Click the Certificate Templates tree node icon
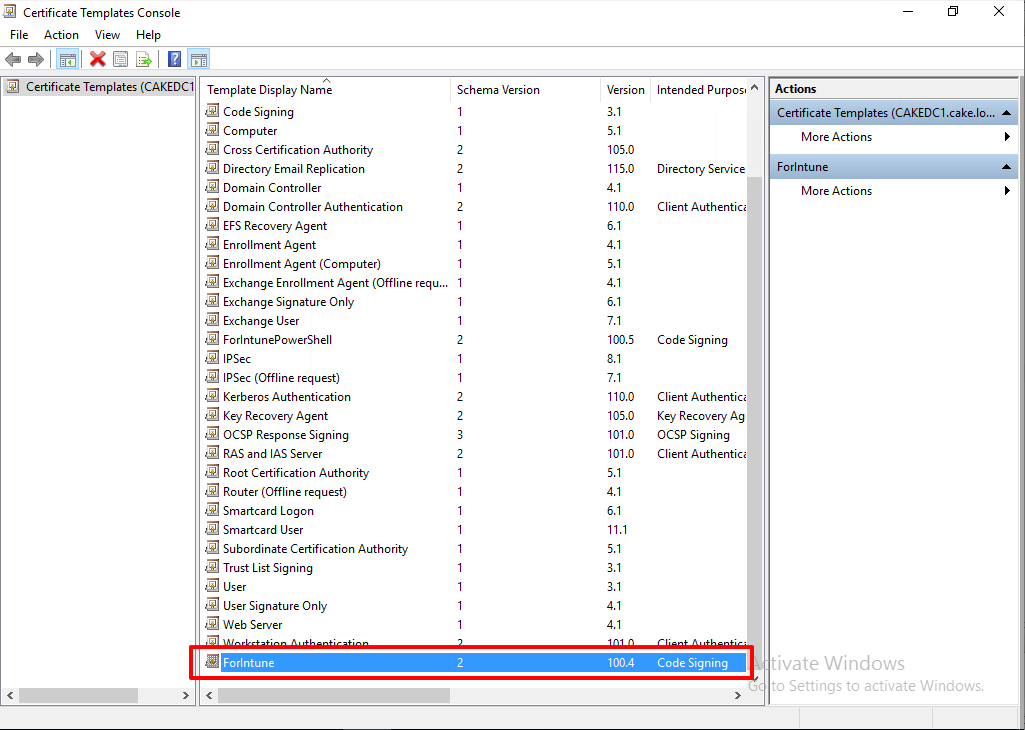 (x=13, y=86)
